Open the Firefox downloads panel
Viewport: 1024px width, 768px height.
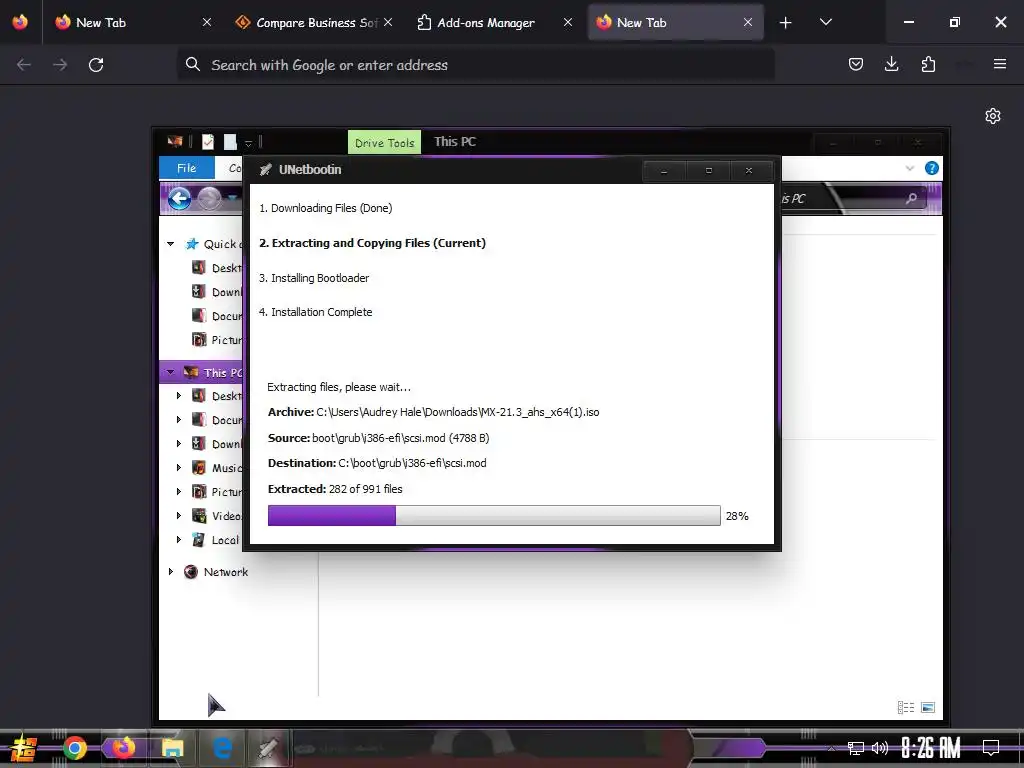coord(891,64)
